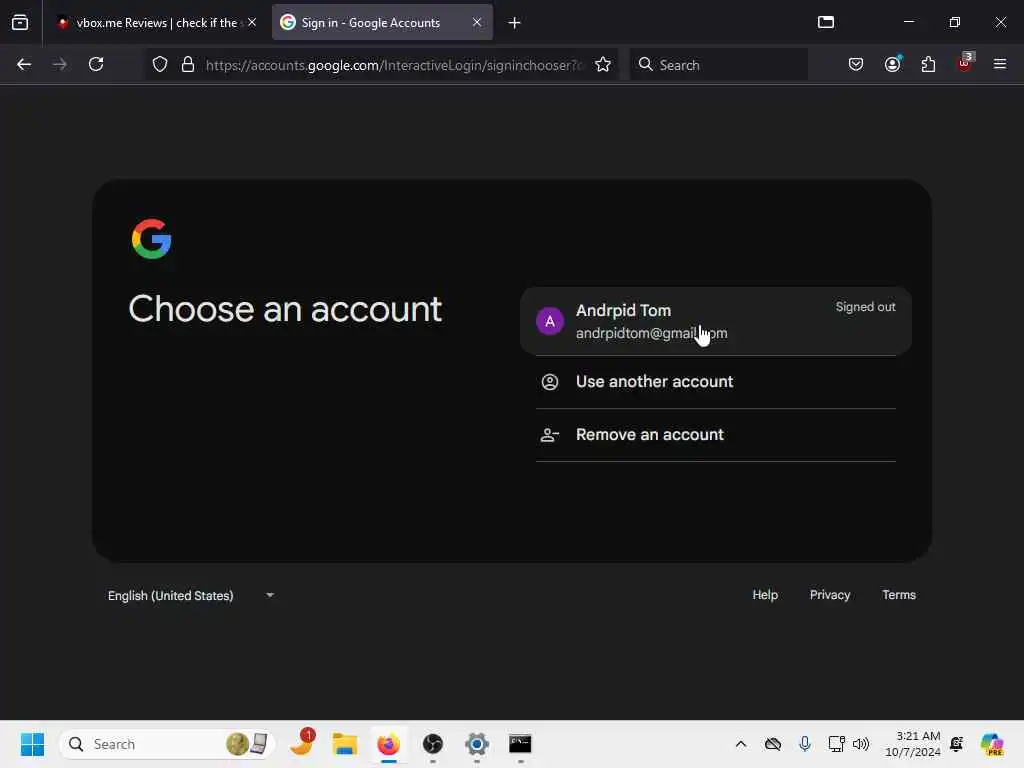Close the vbox.me Reviews tab
Viewport: 1024px width, 768px height.
tap(252, 22)
